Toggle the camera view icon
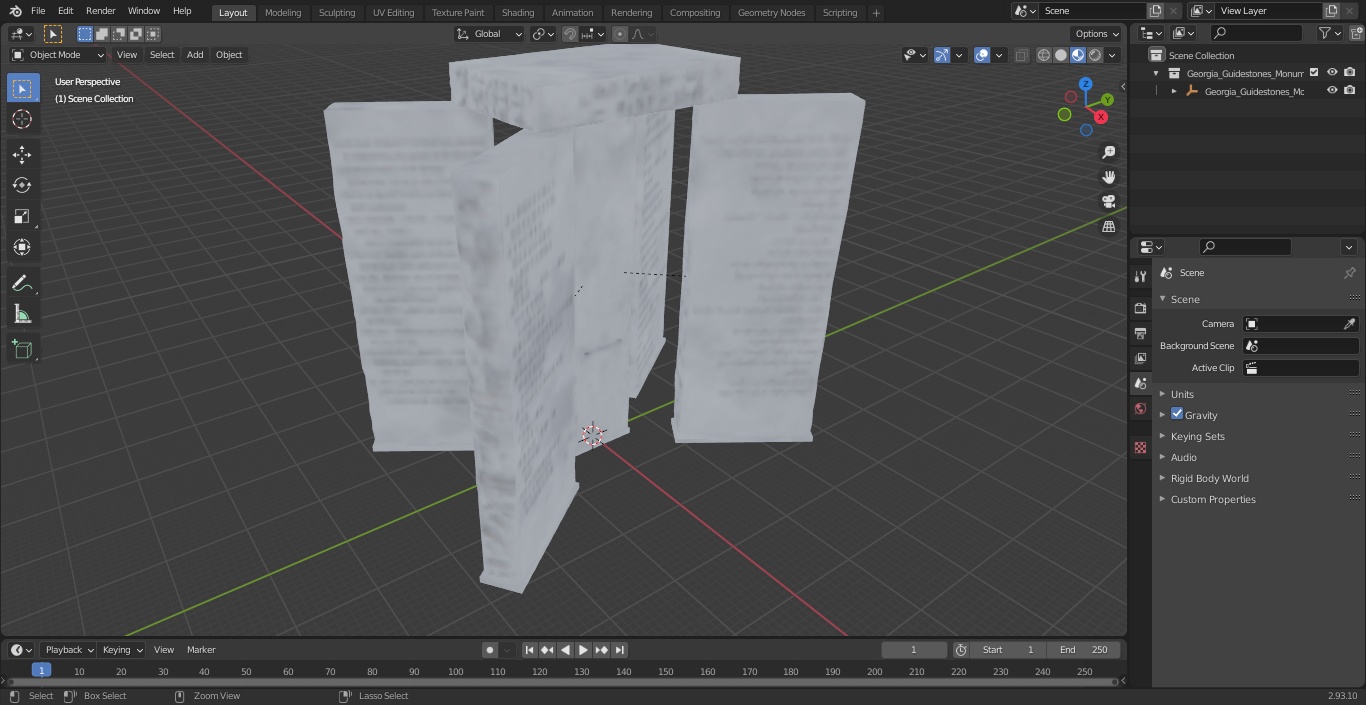The image size is (1366, 705). [x=1108, y=201]
